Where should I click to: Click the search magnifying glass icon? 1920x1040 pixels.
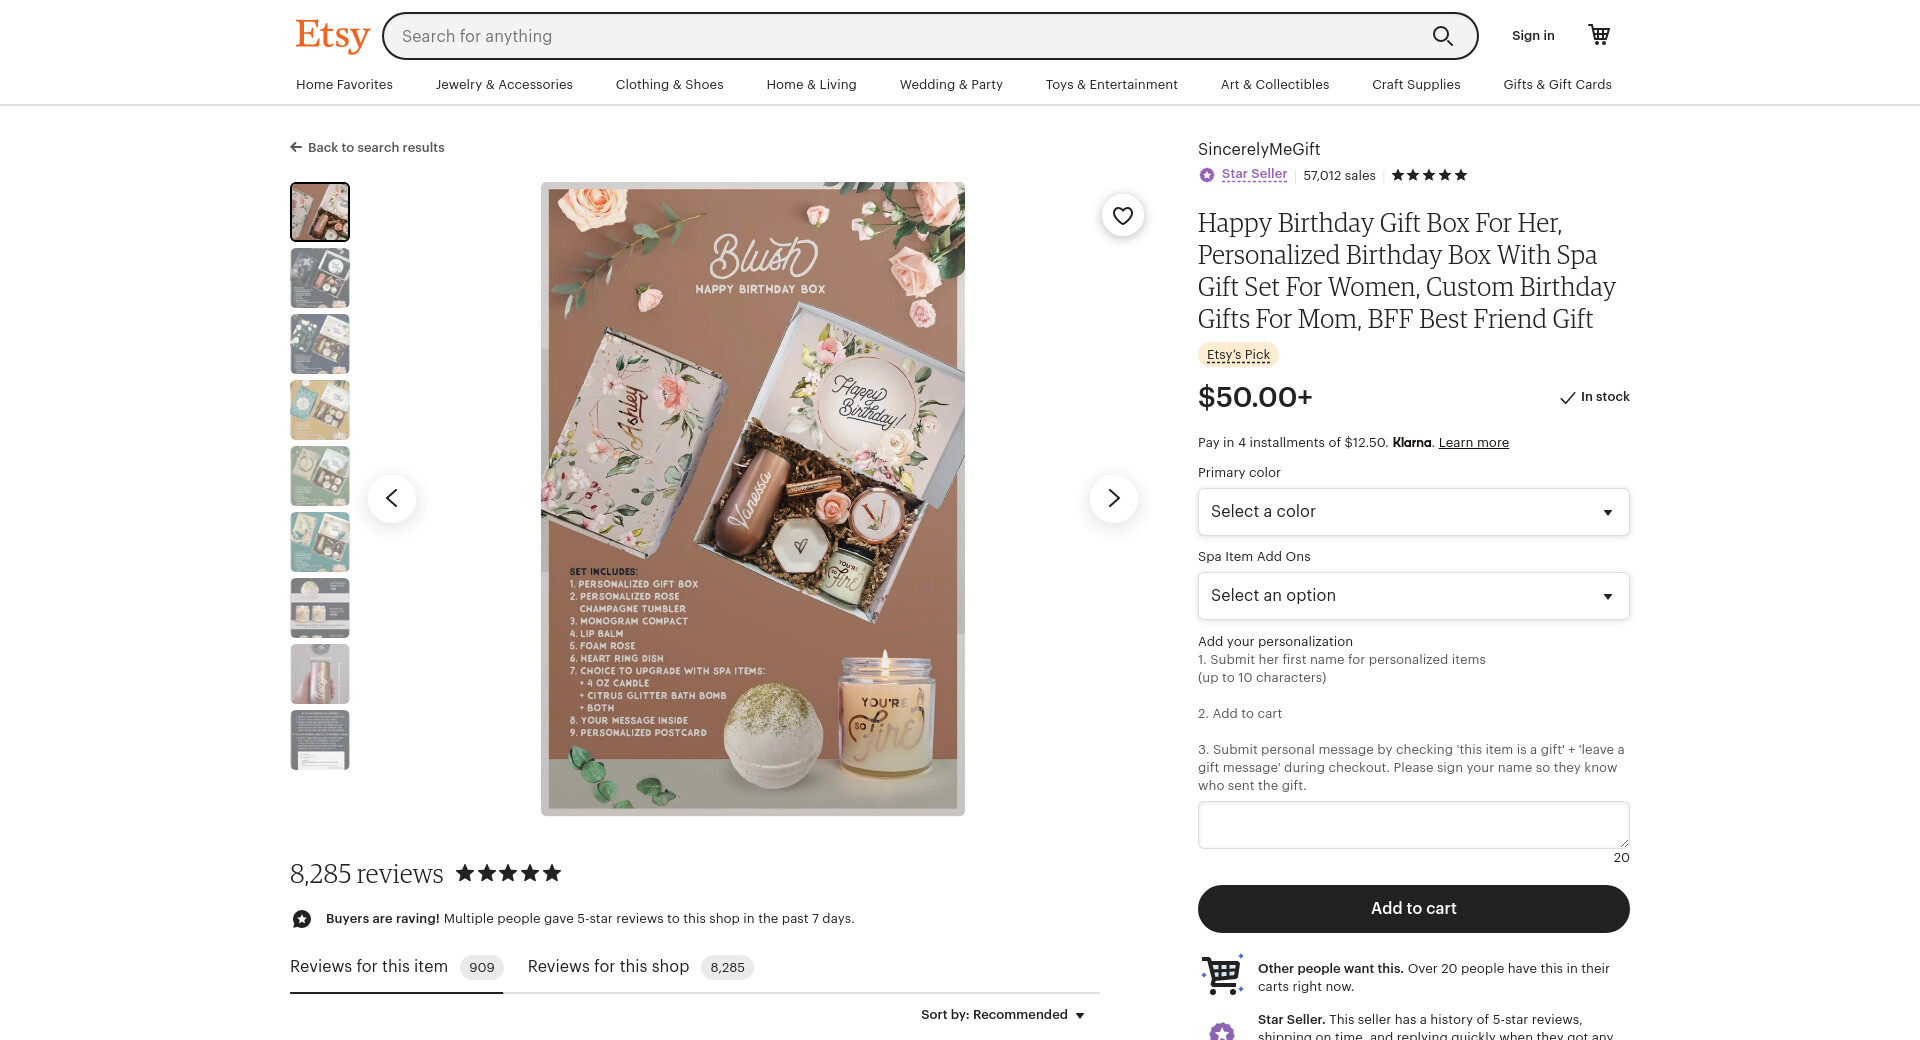click(1442, 36)
